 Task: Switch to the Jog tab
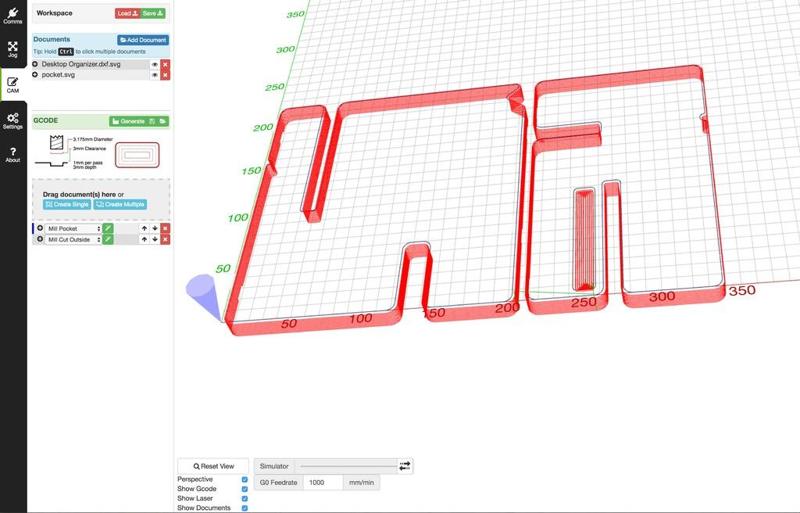click(13, 50)
